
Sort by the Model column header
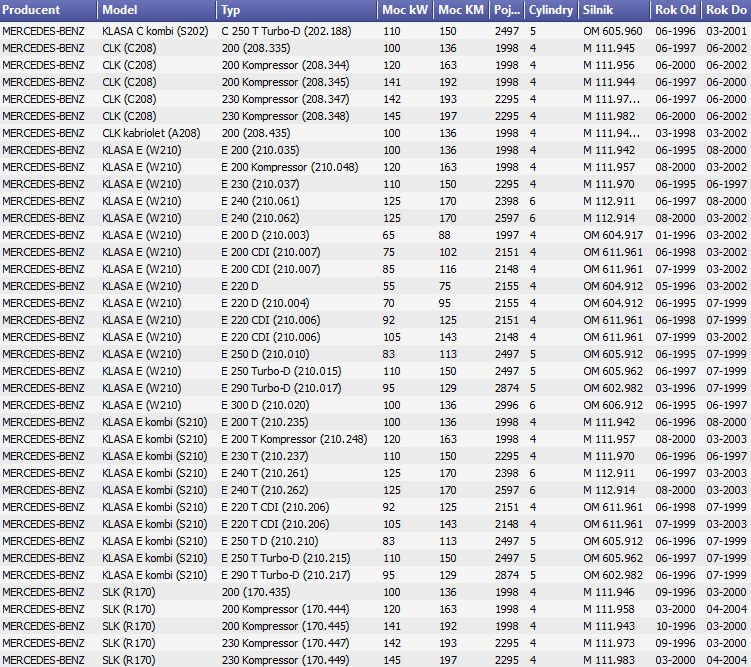tap(157, 10)
